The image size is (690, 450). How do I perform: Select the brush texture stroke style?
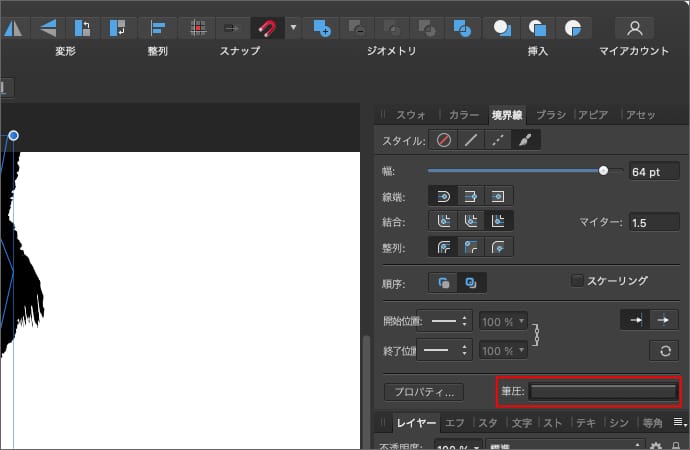523,141
